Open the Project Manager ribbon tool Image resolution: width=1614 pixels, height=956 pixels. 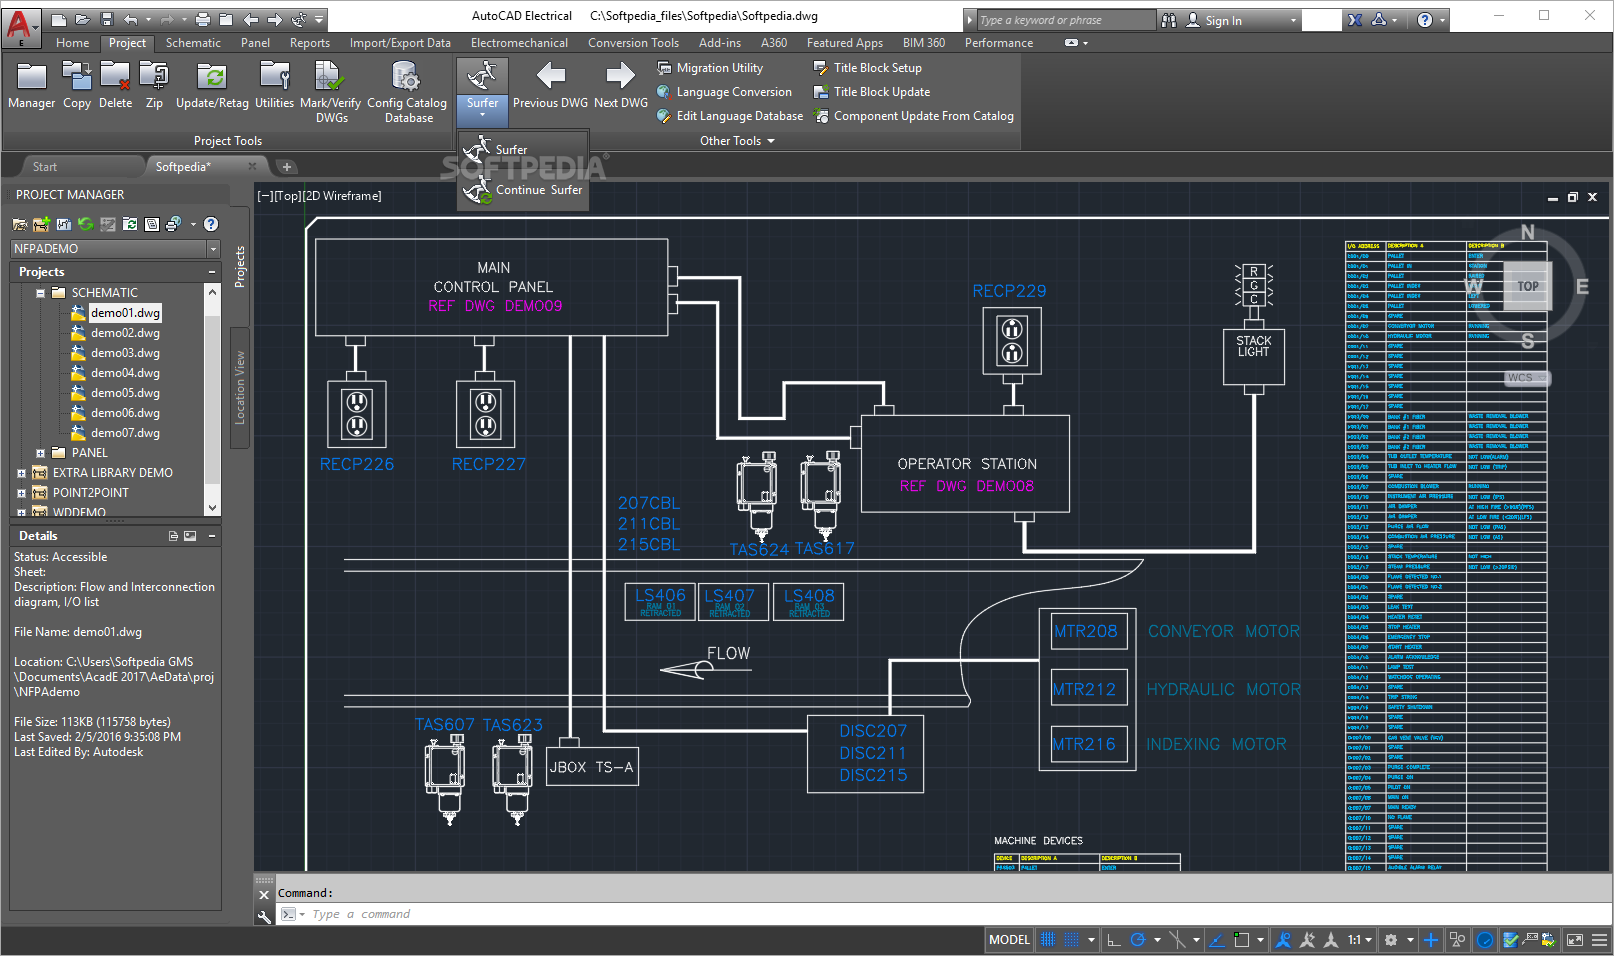click(x=31, y=85)
